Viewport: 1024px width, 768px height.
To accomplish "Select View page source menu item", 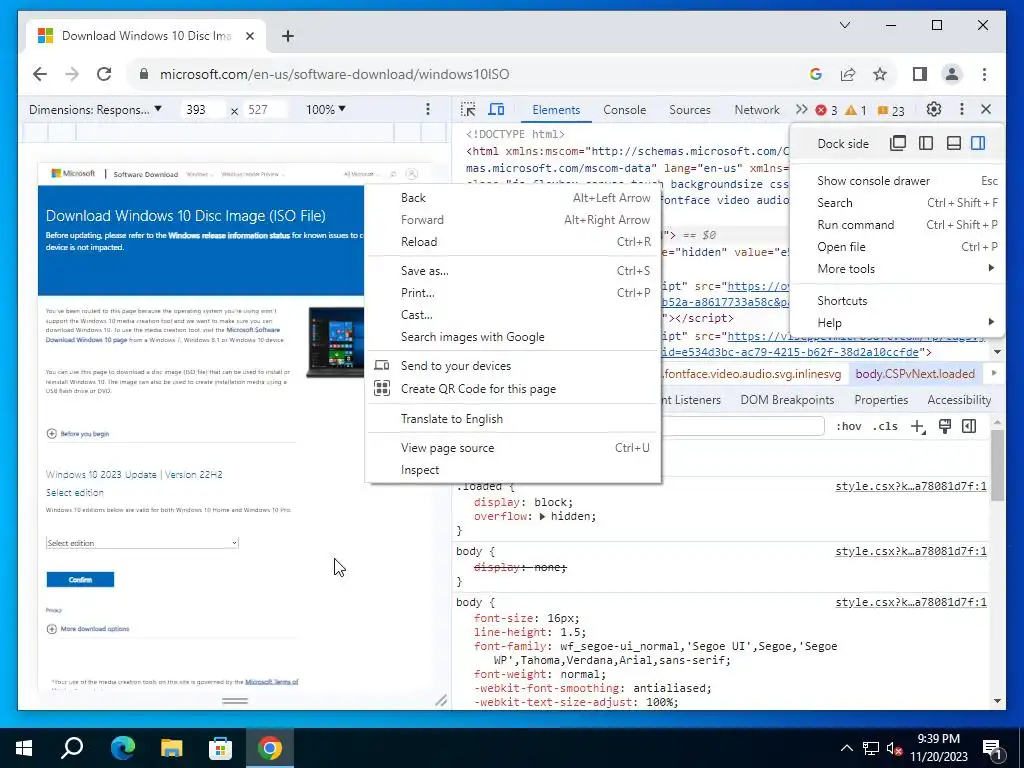I will pos(513,447).
